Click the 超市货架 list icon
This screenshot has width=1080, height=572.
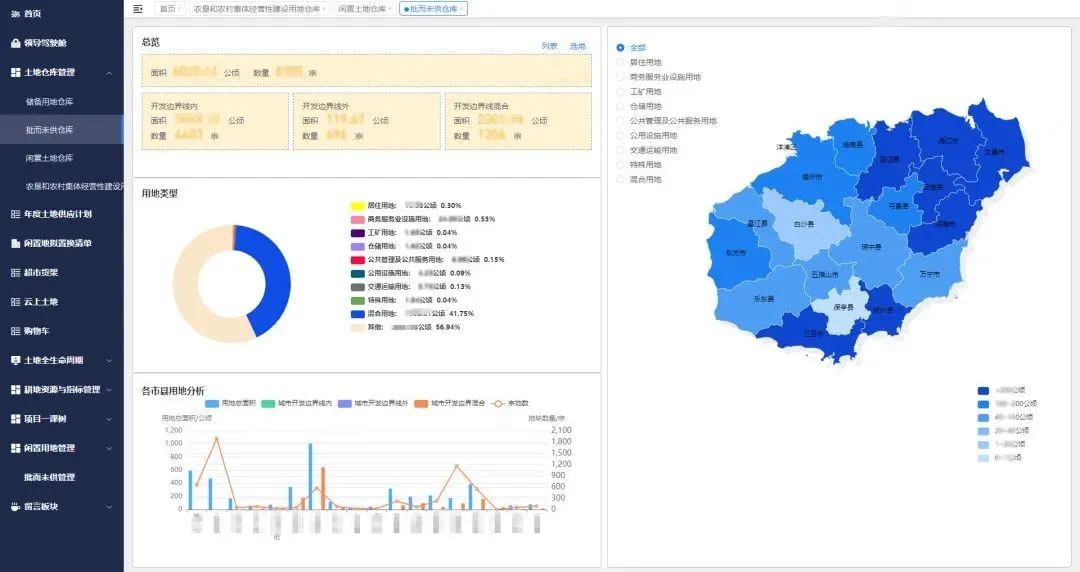coord(15,273)
